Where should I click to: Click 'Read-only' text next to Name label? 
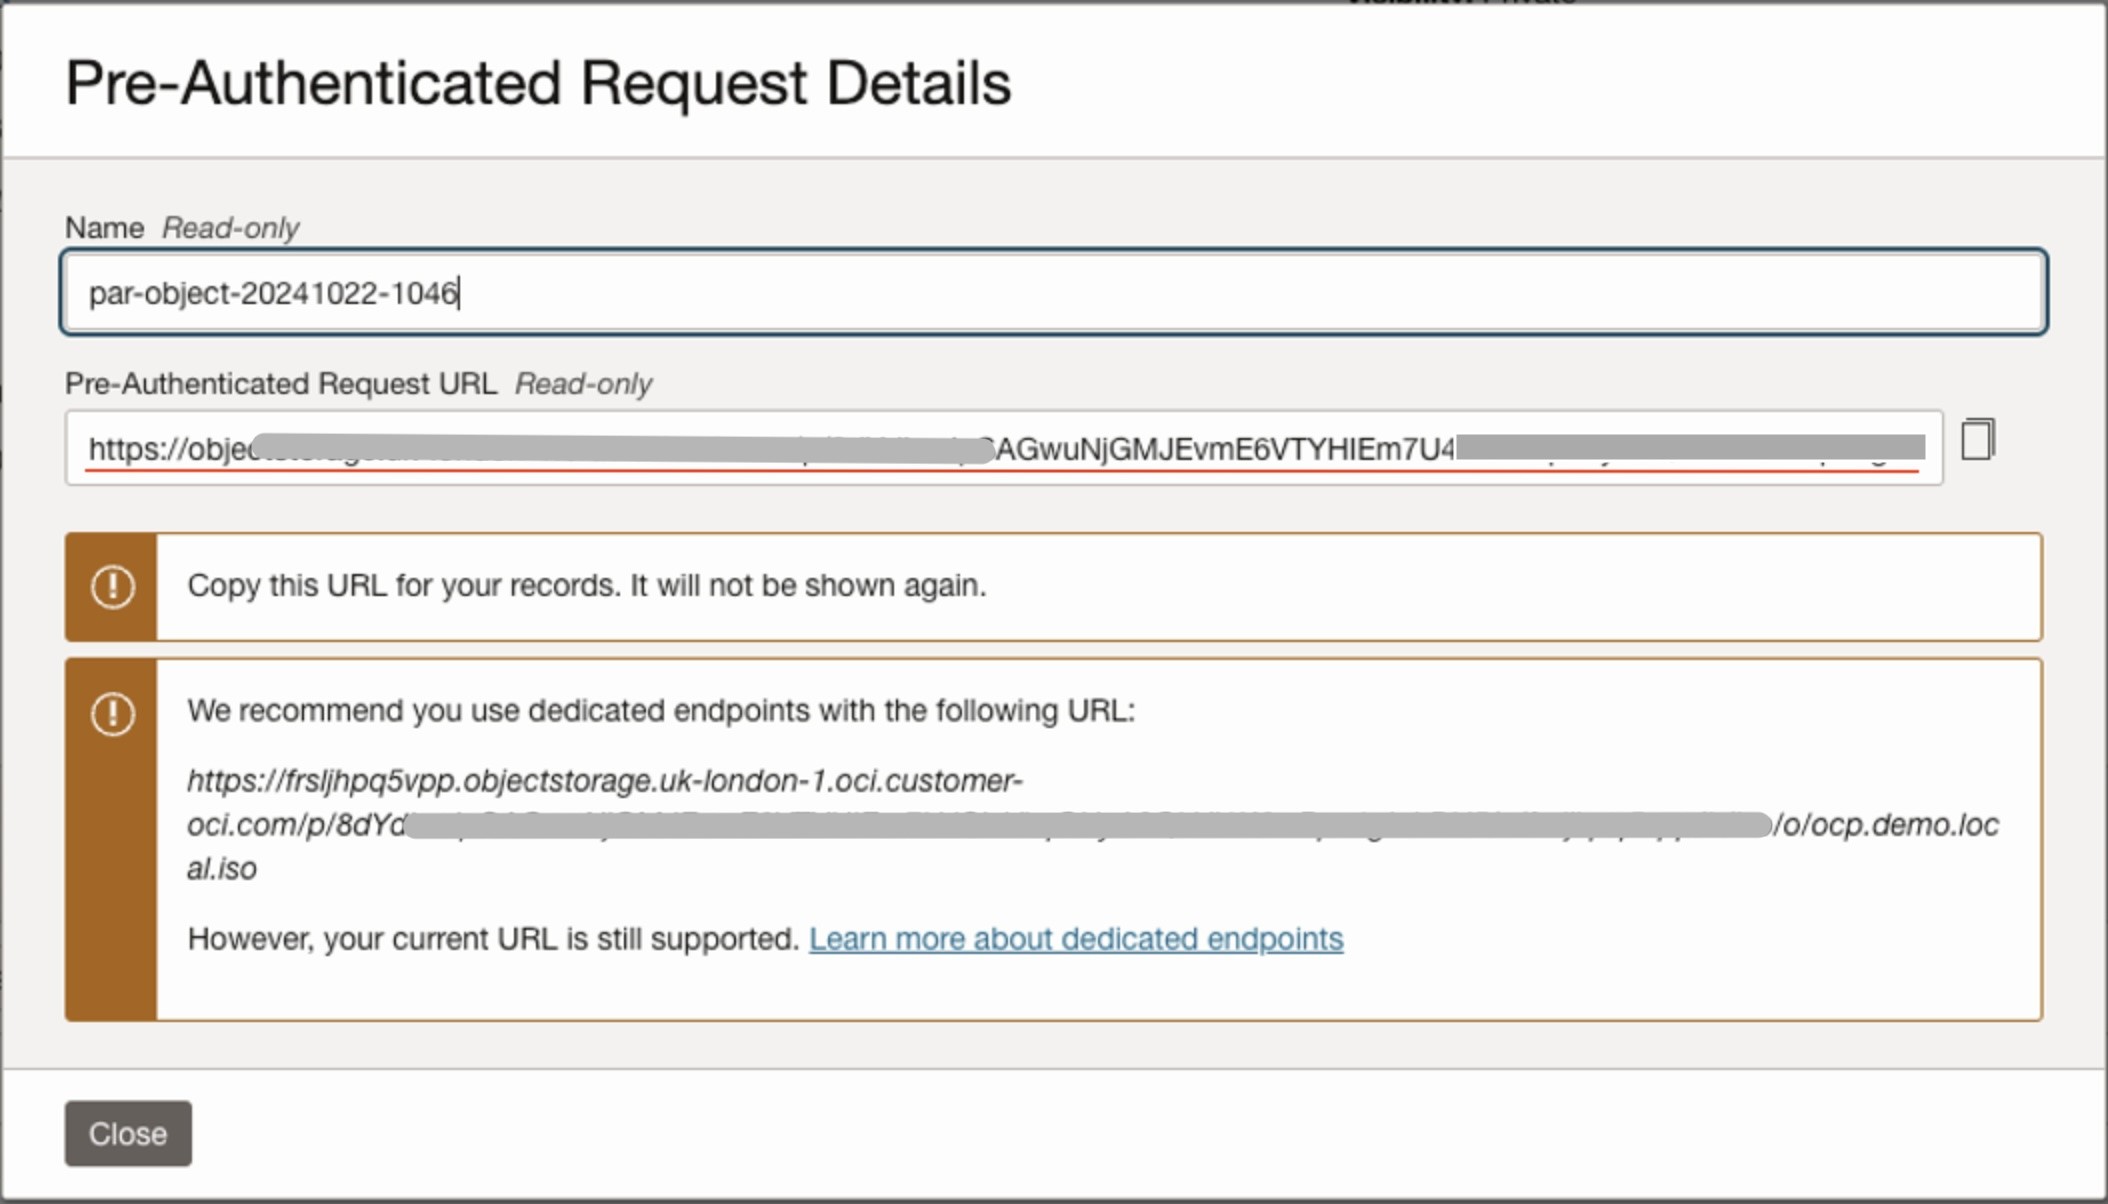[230, 228]
